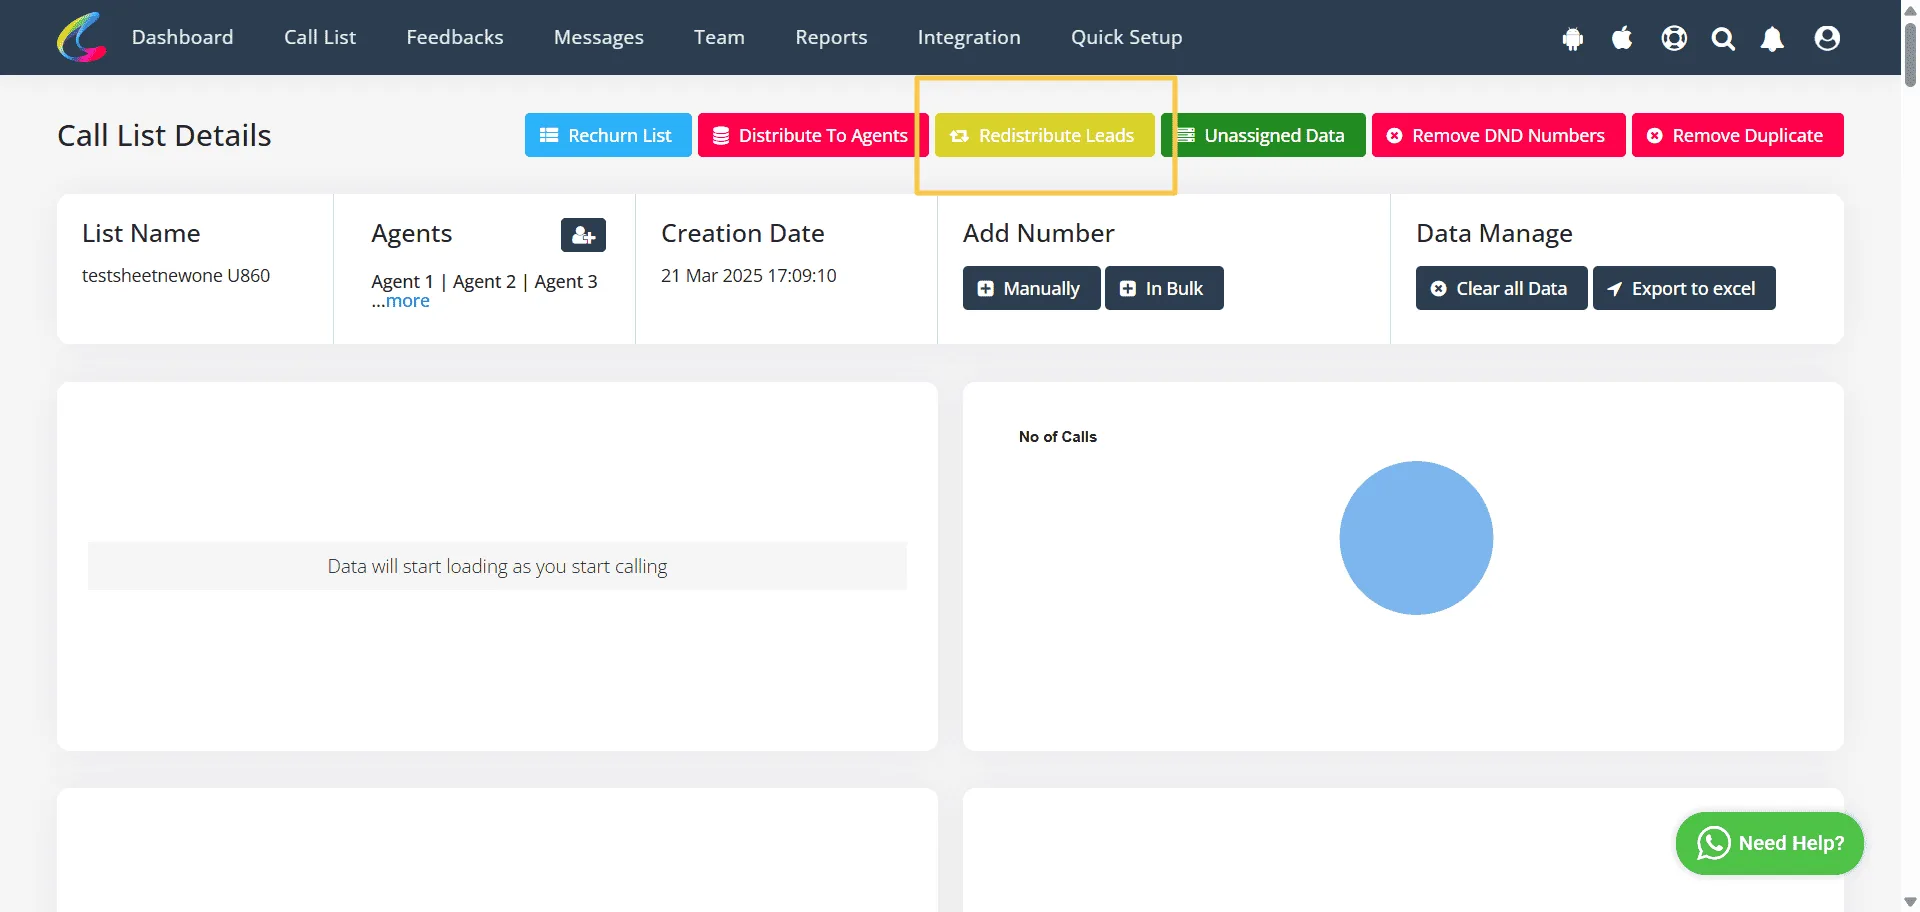Click the search magnifier icon

[1723, 38]
